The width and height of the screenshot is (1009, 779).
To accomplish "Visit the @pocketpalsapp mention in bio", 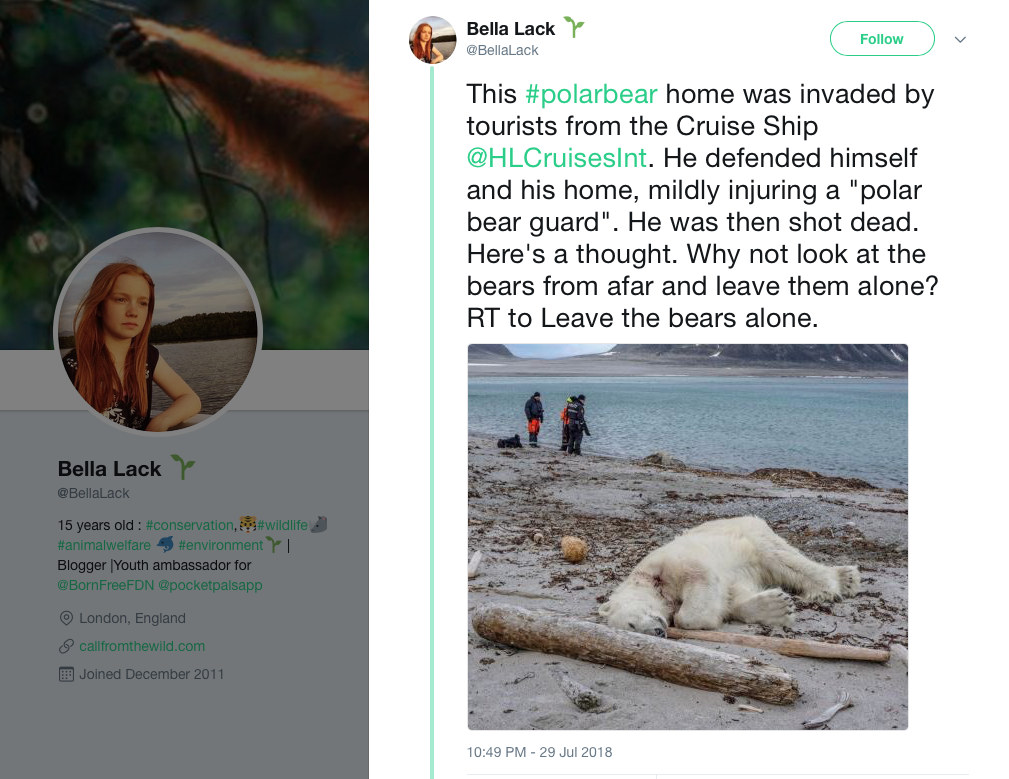I will click(210, 585).
